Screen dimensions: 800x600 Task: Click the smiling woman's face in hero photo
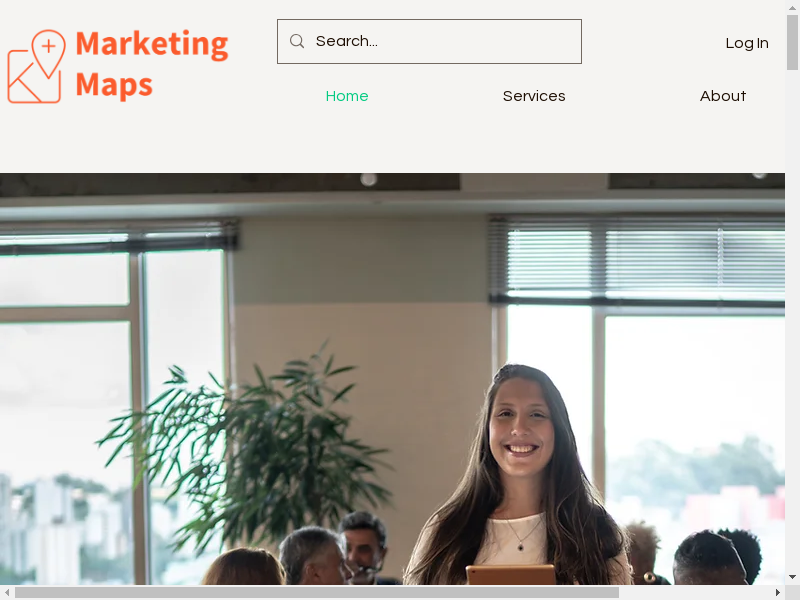521,424
